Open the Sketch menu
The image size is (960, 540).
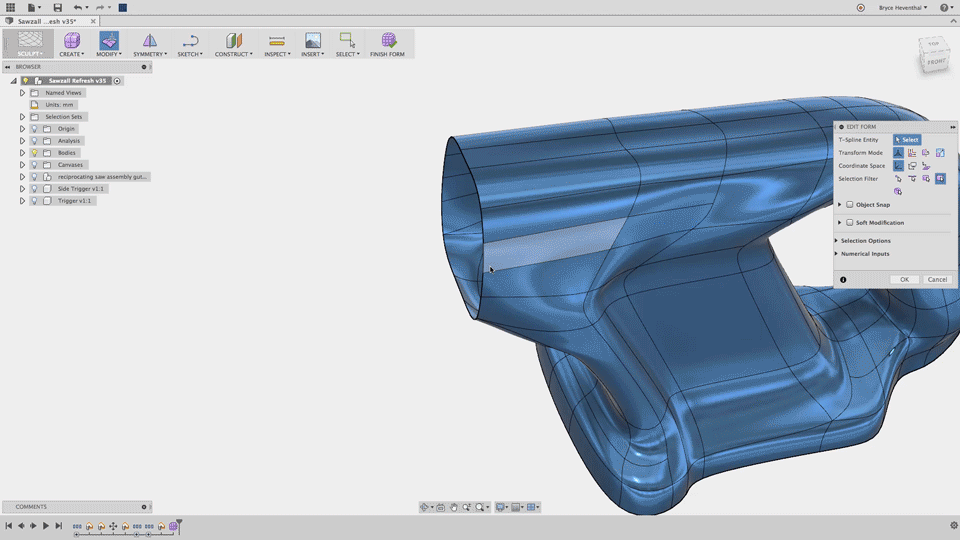click(x=190, y=44)
